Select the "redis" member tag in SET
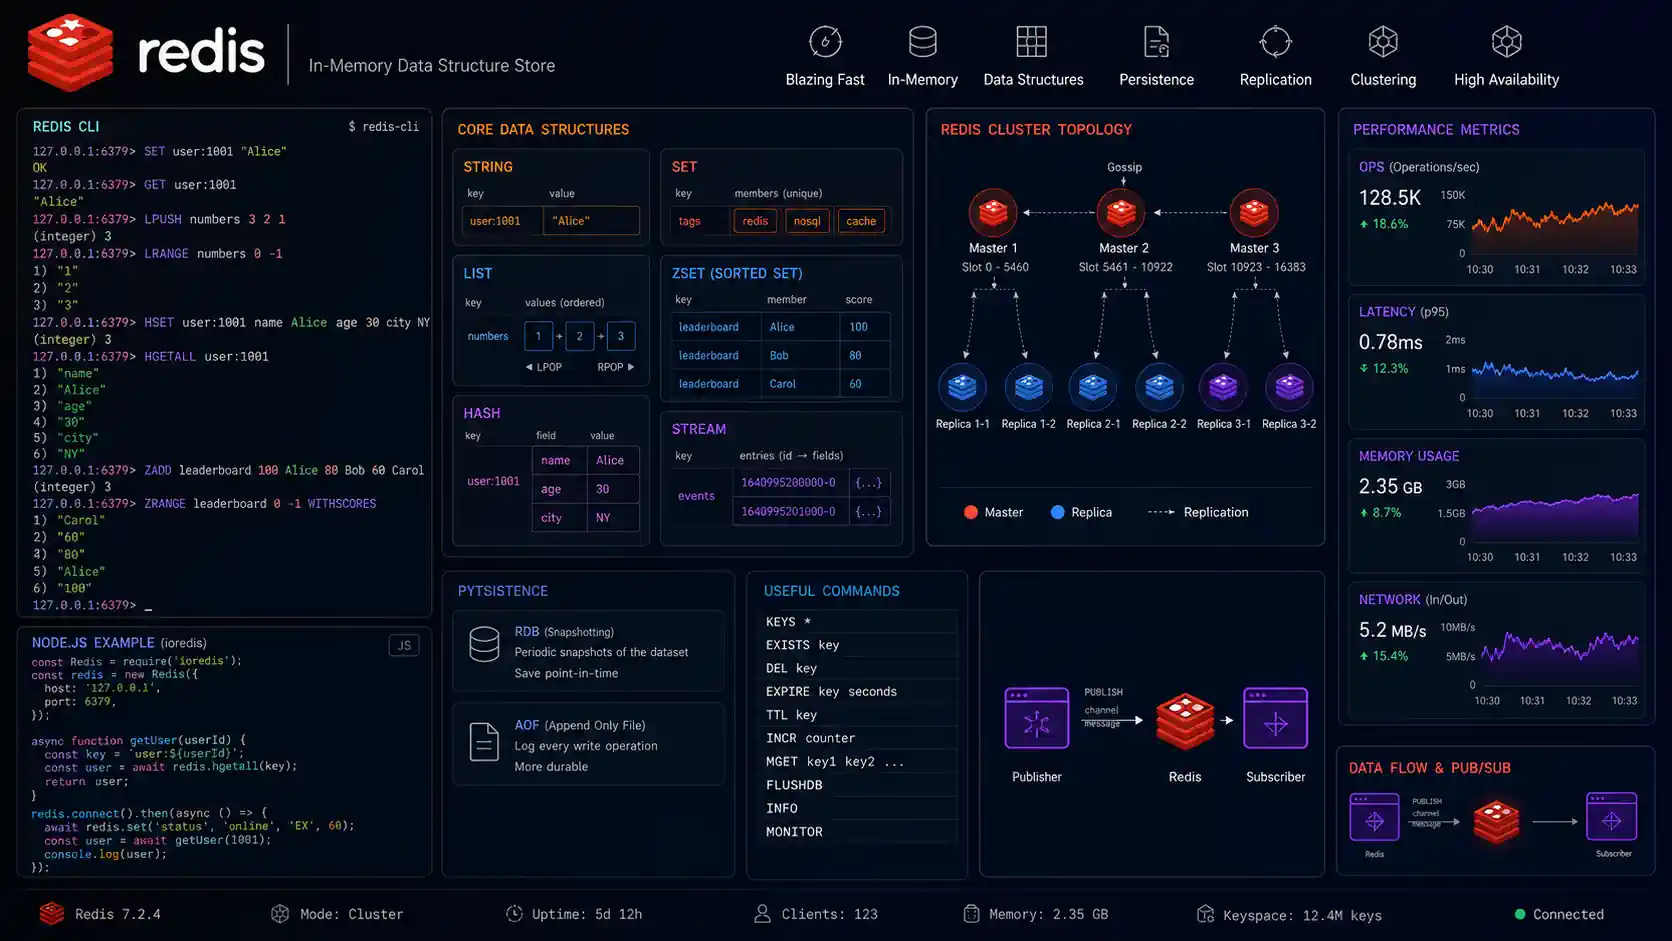 (x=756, y=221)
